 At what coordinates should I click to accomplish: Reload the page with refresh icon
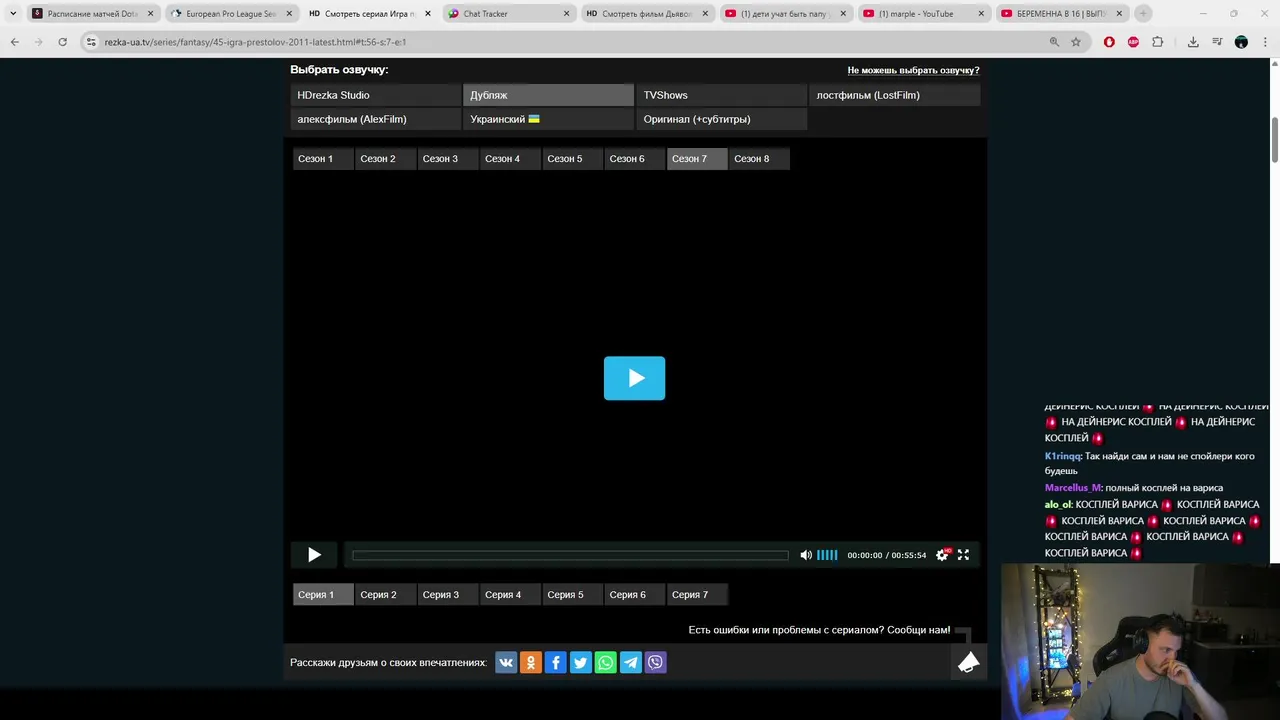pyautogui.click(x=62, y=42)
